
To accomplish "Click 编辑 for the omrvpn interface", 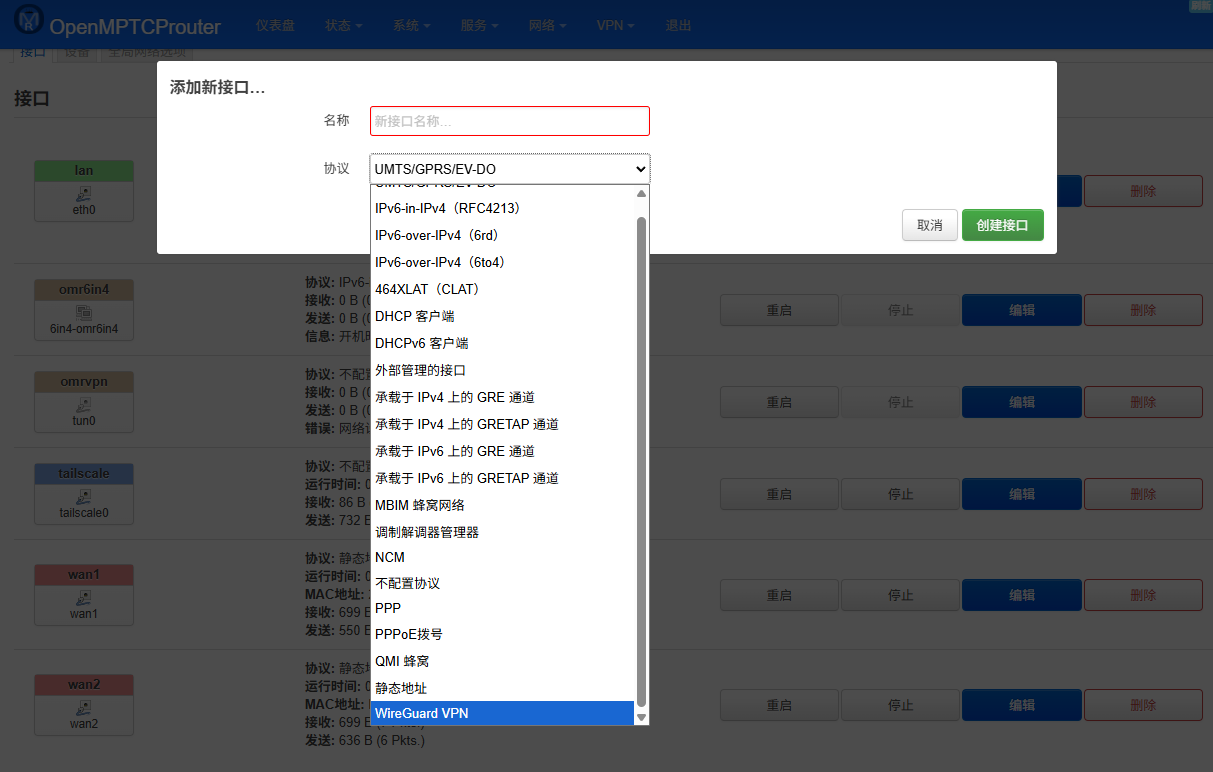I will coord(1022,402).
